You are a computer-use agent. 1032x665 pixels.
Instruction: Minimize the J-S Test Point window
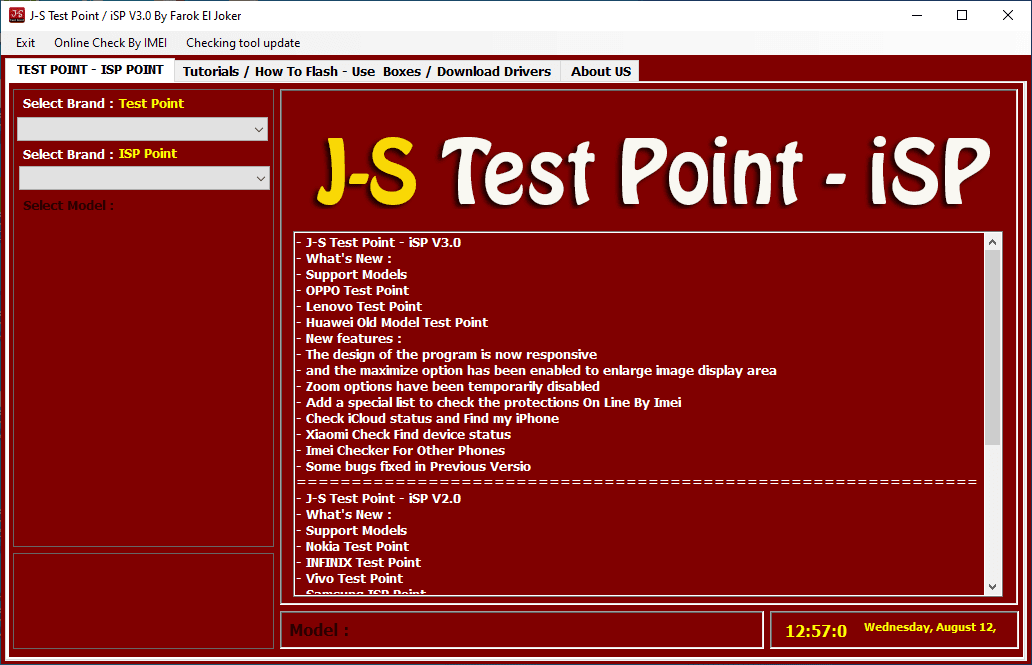[917, 15]
